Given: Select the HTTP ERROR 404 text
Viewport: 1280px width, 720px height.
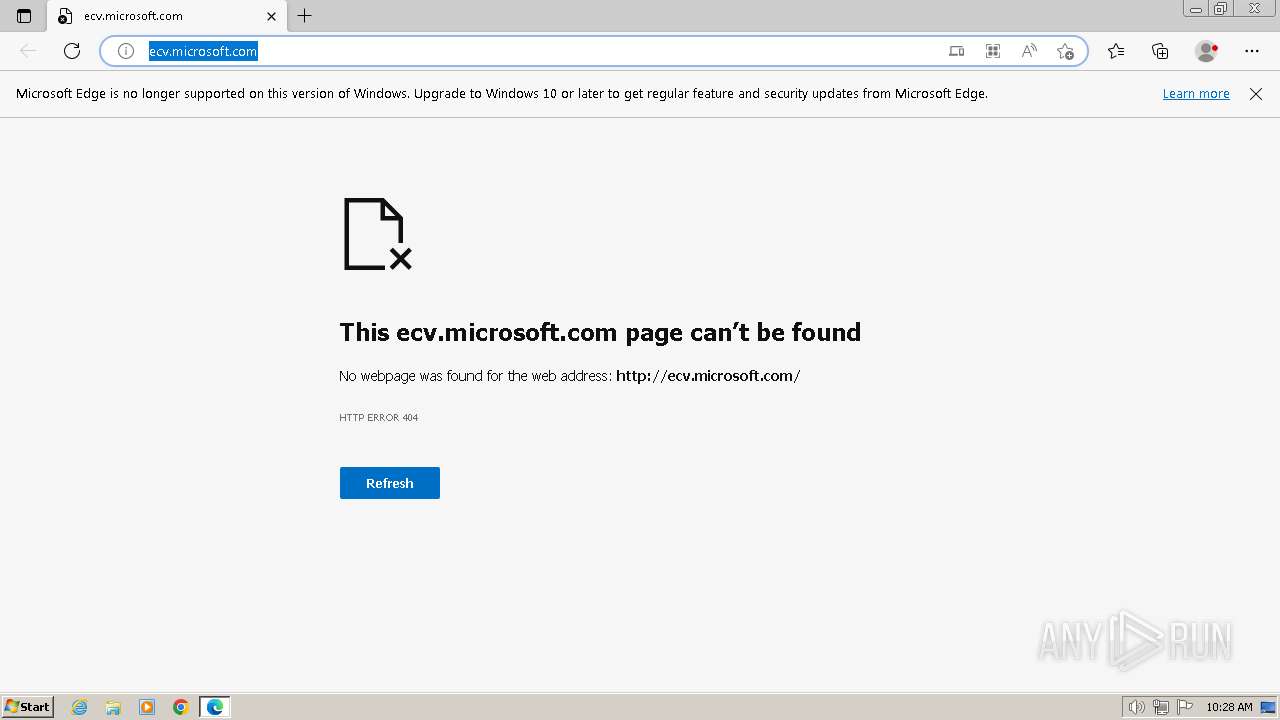Looking at the screenshot, I should tap(379, 418).
